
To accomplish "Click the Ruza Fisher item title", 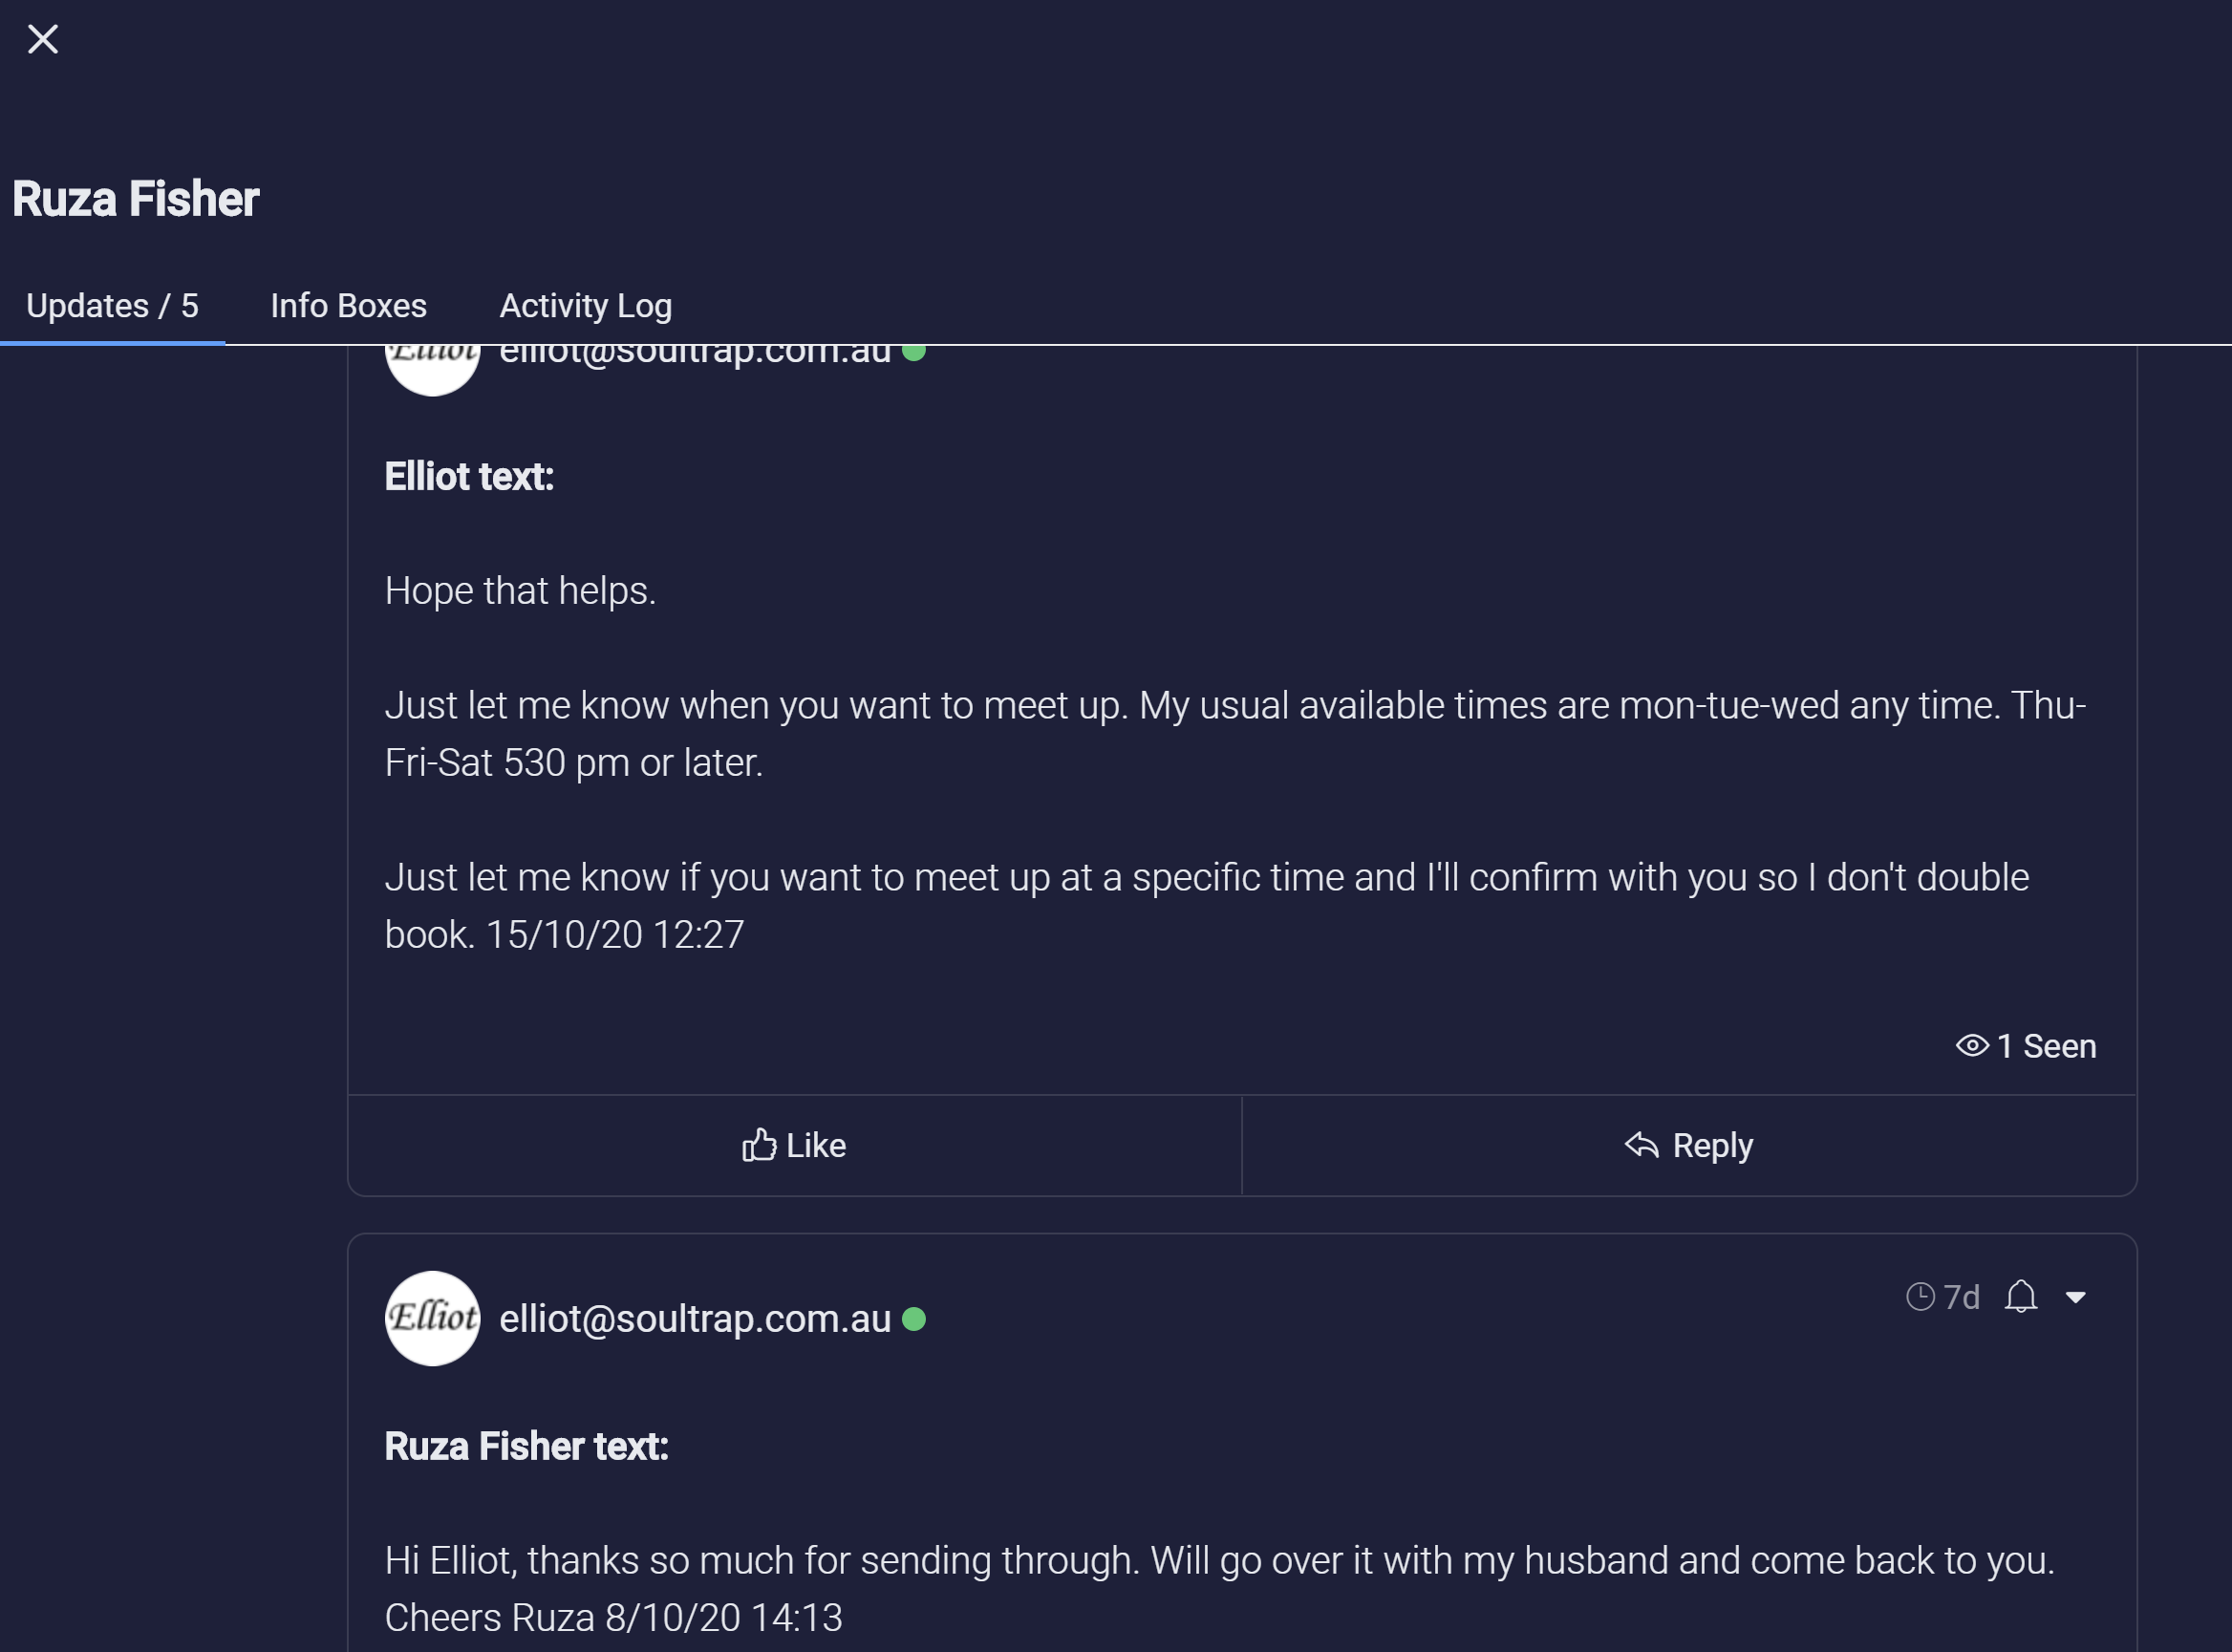I will click(x=136, y=199).
